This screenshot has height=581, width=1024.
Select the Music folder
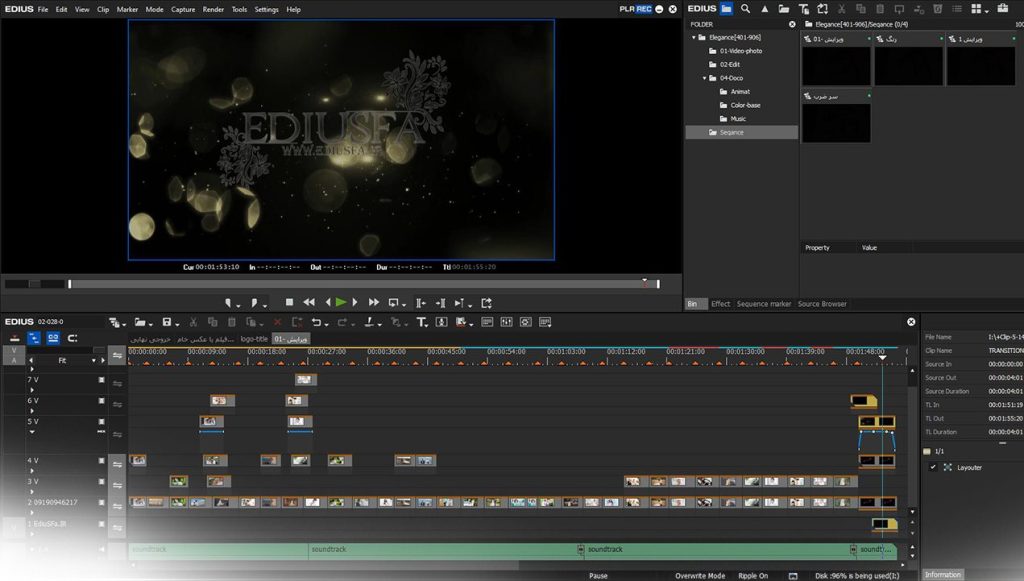(738, 119)
